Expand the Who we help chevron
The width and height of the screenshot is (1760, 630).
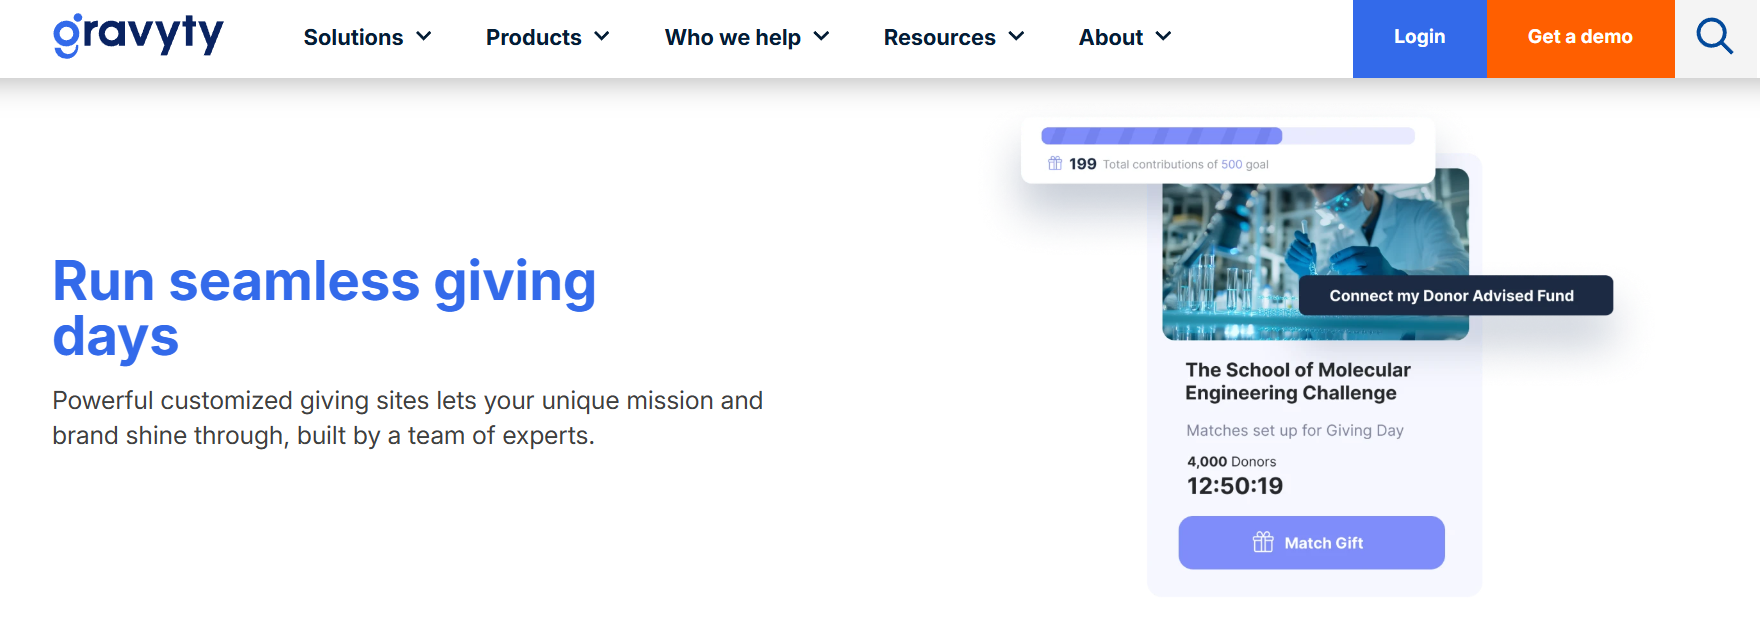pos(822,37)
